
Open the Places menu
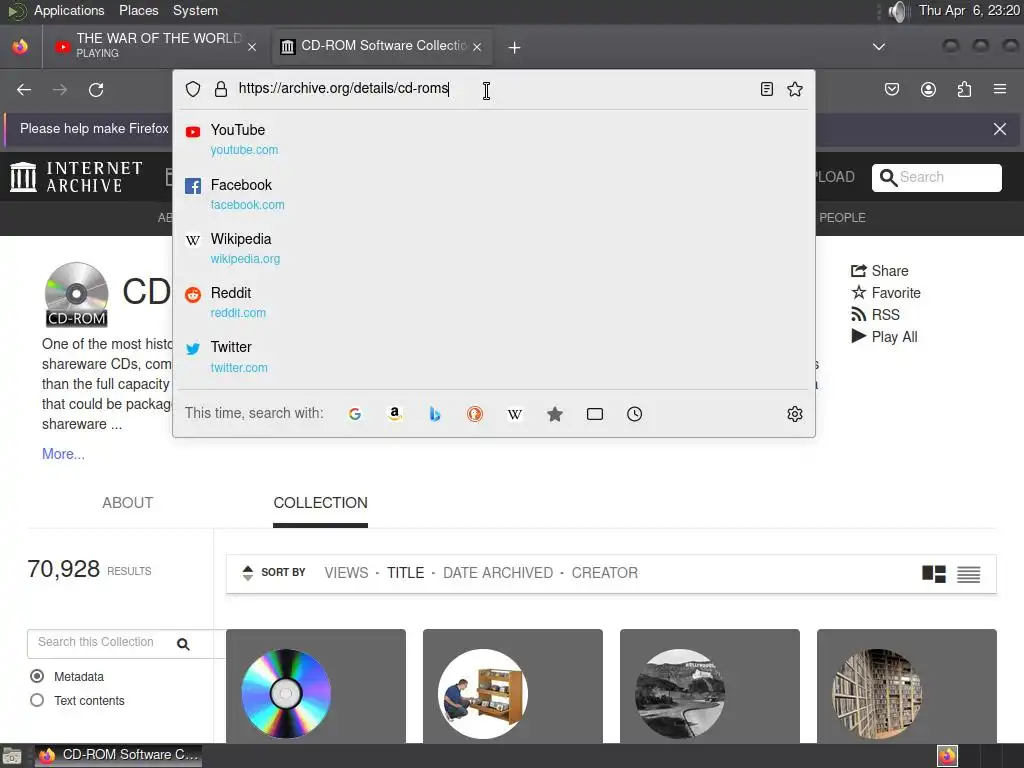(138, 10)
